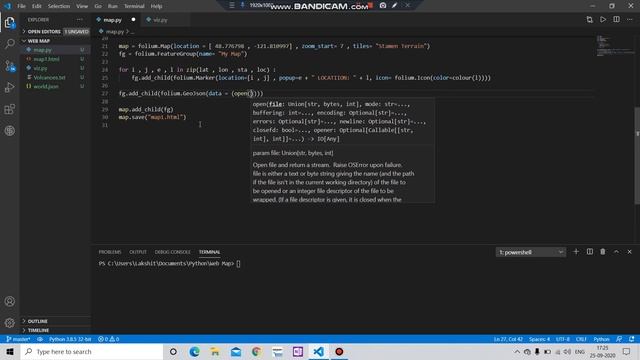Image resolution: width=640 pixels, height=360 pixels.
Task: Open the View menu
Action: tap(82, 6)
